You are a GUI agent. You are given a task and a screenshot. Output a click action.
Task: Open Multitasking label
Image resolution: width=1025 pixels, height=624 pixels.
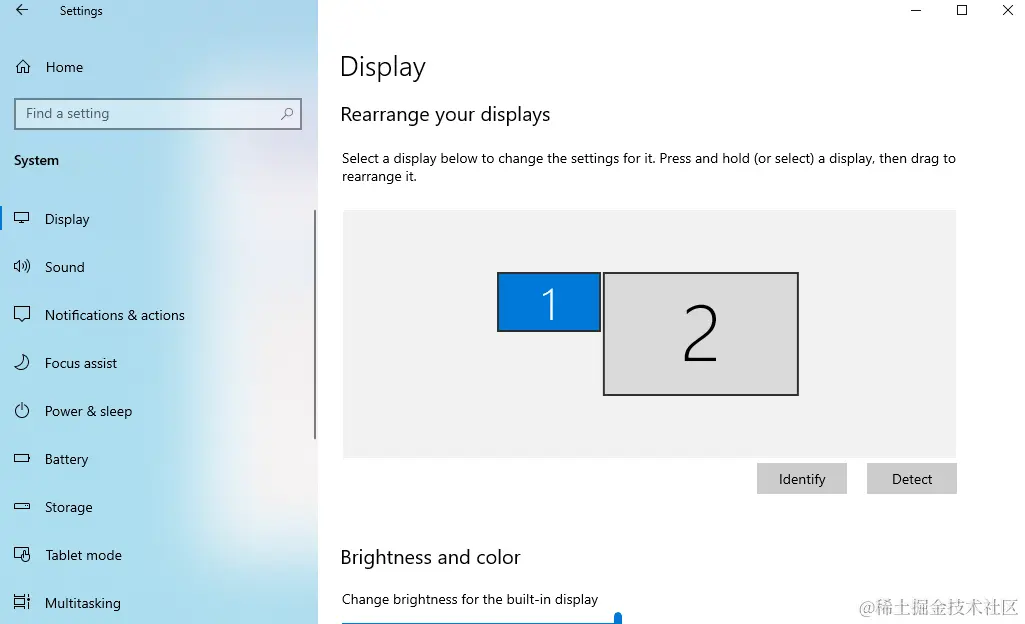point(82,603)
